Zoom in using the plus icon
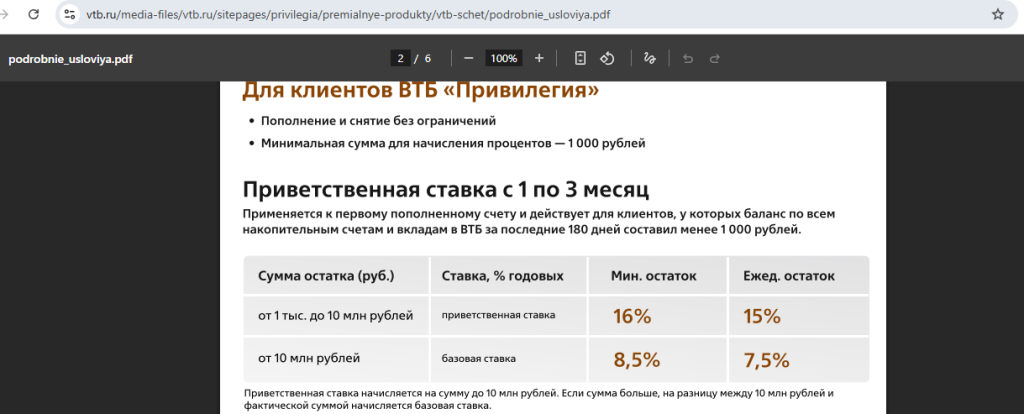1024x414 pixels. pos(539,58)
